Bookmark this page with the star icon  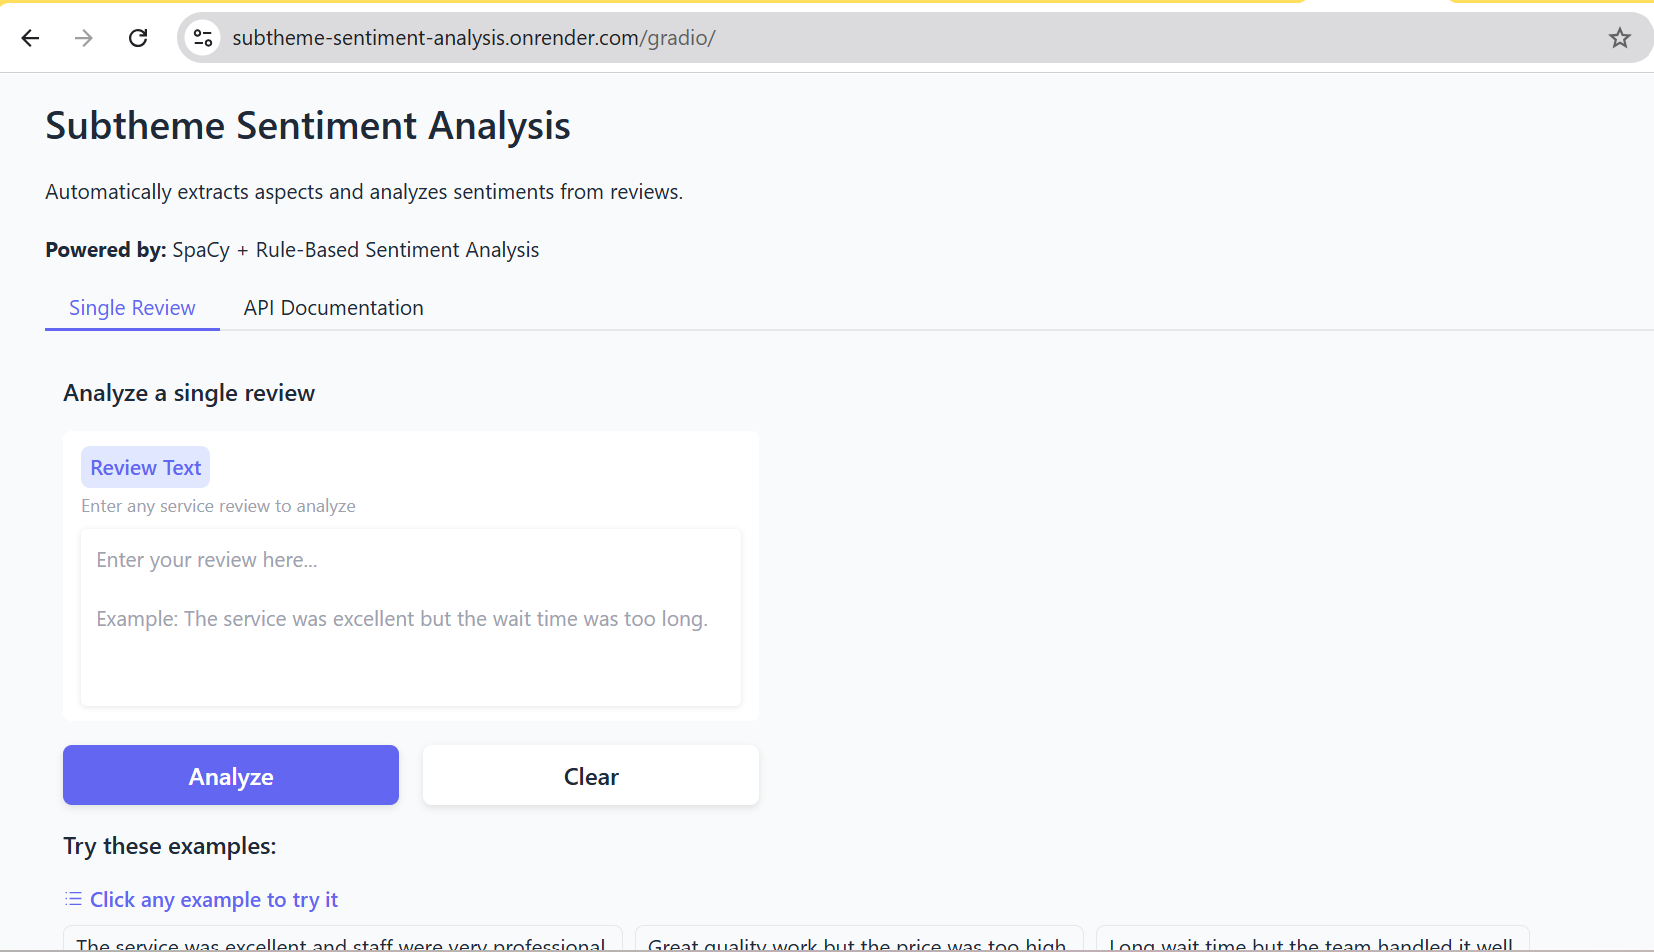1619,38
